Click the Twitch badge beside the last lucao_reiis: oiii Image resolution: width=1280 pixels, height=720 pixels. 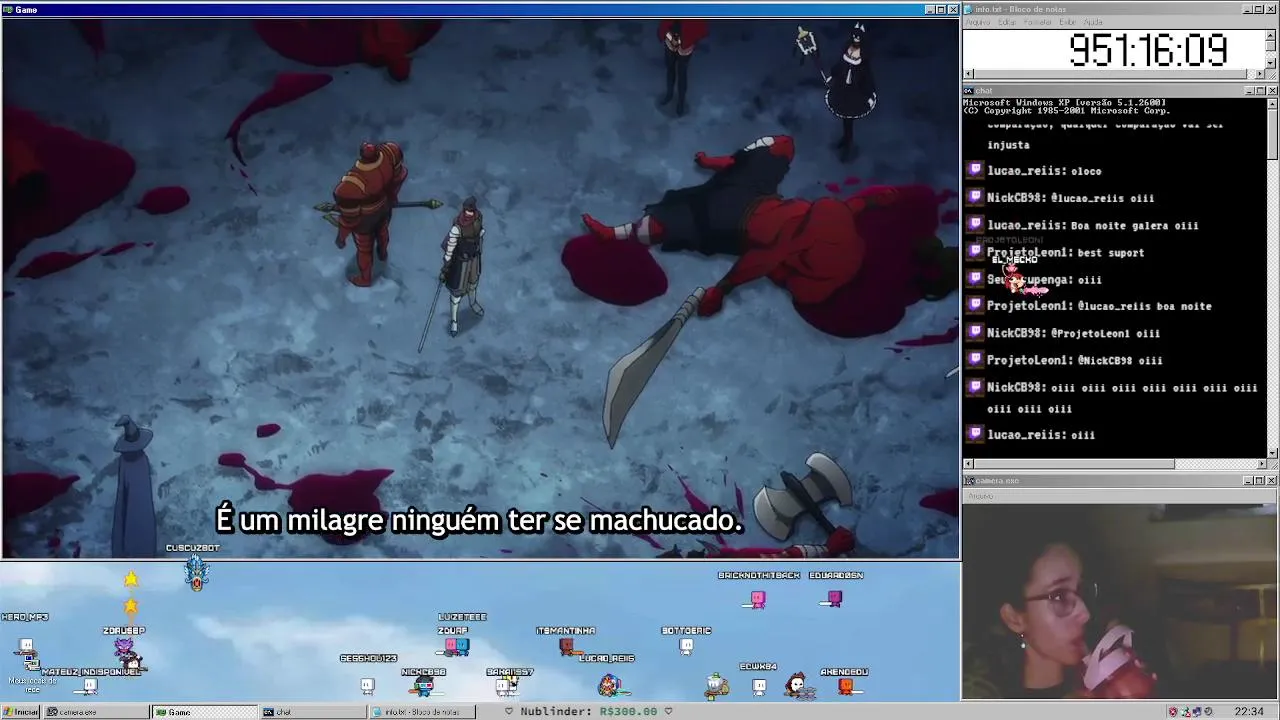[976, 434]
